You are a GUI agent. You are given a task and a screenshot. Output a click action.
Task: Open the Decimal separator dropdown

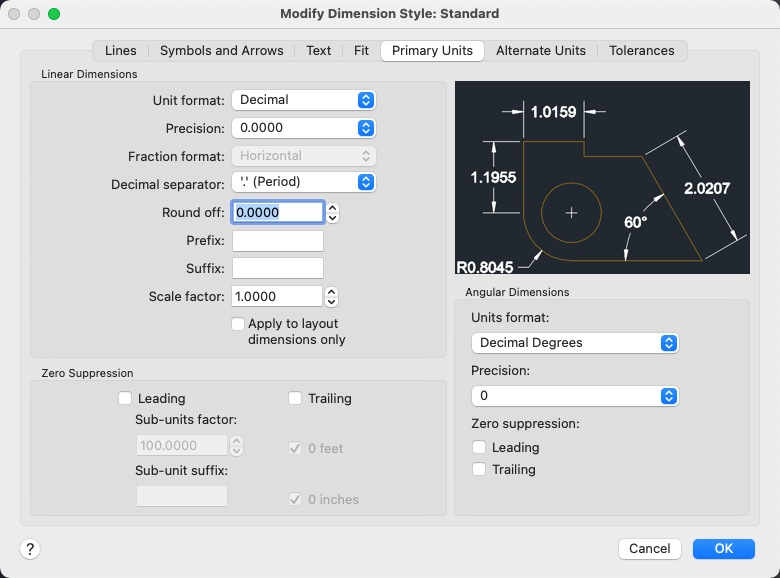(x=303, y=182)
